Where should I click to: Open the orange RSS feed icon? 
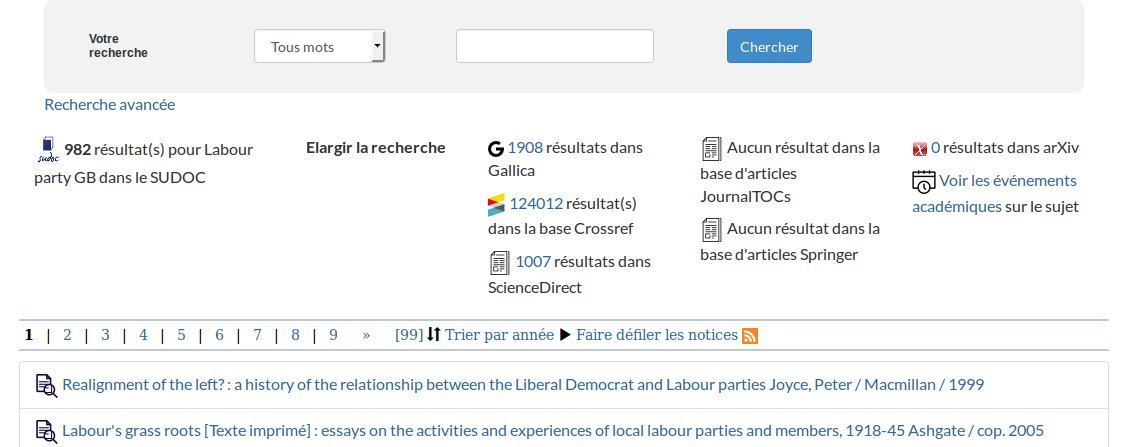(750, 336)
